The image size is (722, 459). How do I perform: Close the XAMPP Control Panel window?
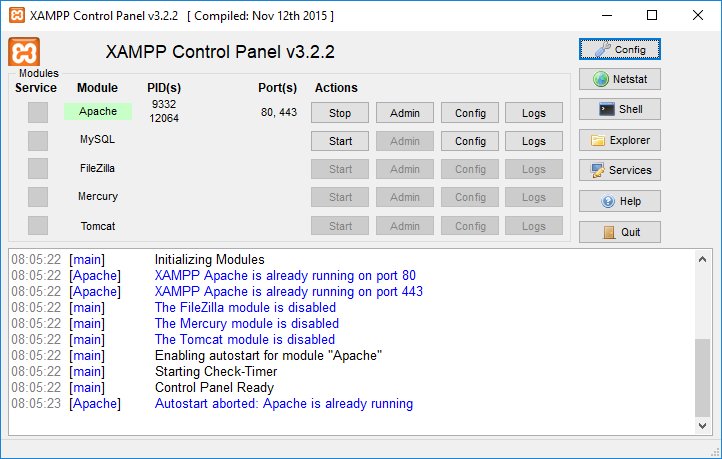coord(698,15)
